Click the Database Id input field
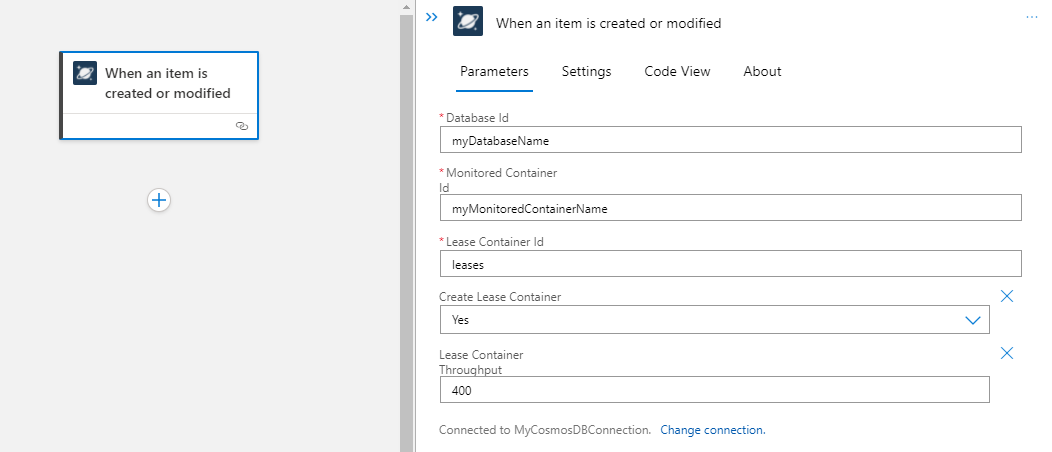1052x452 pixels. coord(730,140)
